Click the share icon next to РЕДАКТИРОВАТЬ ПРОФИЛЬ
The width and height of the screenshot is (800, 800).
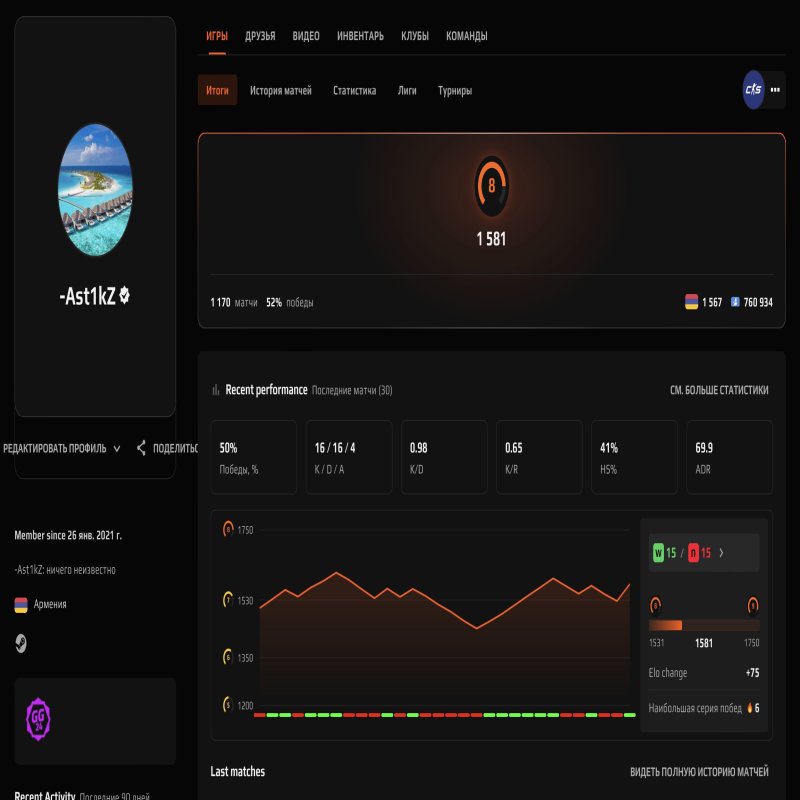click(x=141, y=448)
